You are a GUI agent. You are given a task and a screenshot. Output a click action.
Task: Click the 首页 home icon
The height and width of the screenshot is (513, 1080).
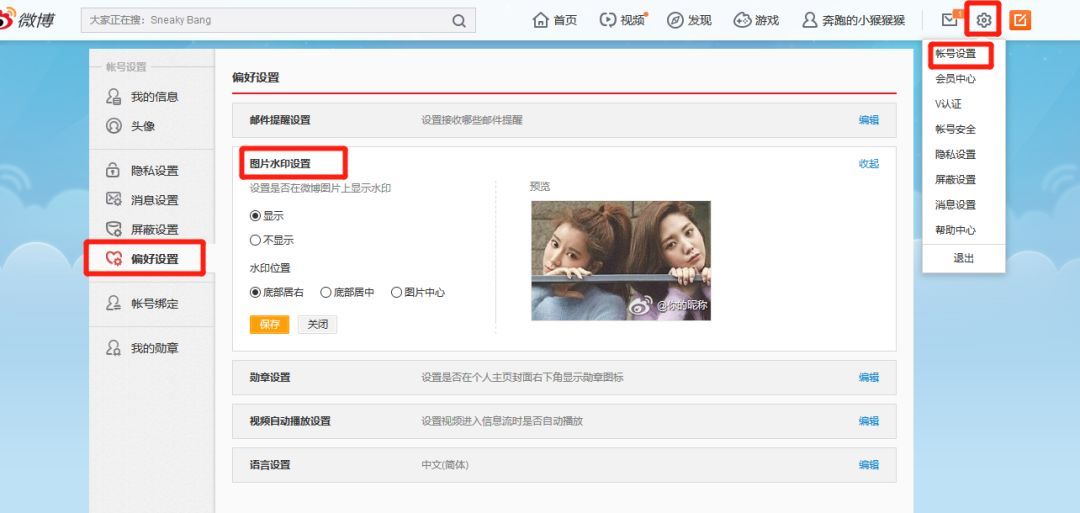541,20
